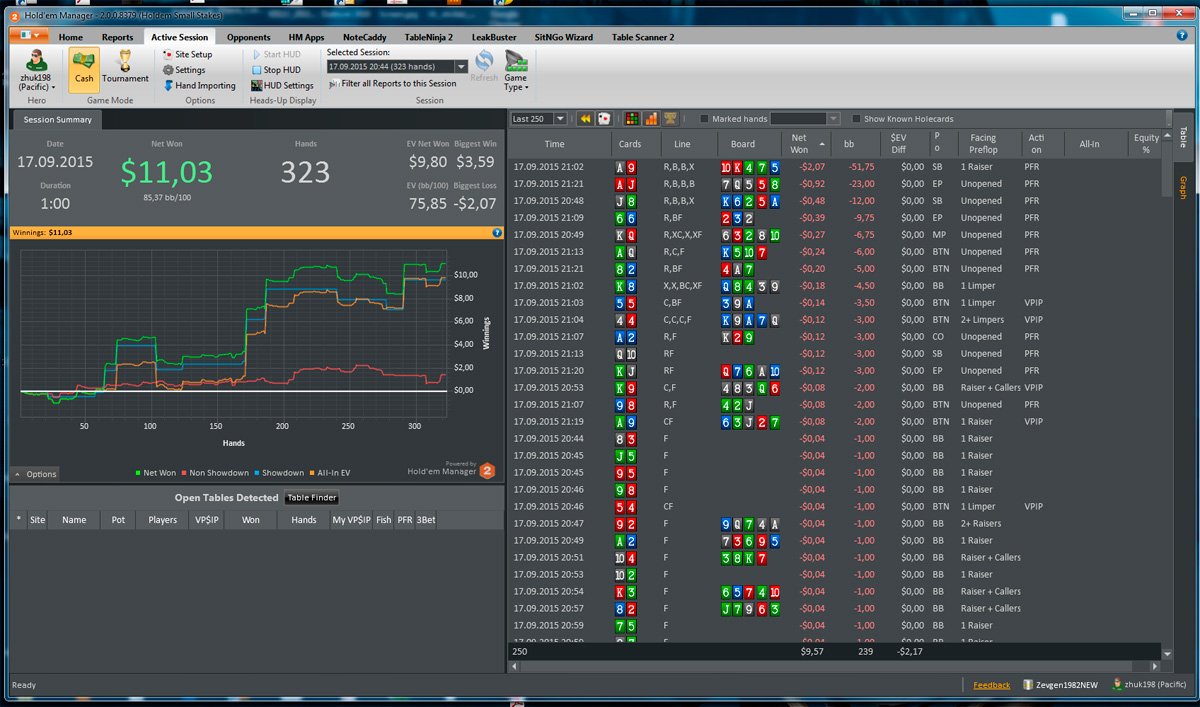Click Filter all Reports to this Session
The width and height of the screenshot is (1200, 707).
392,84
